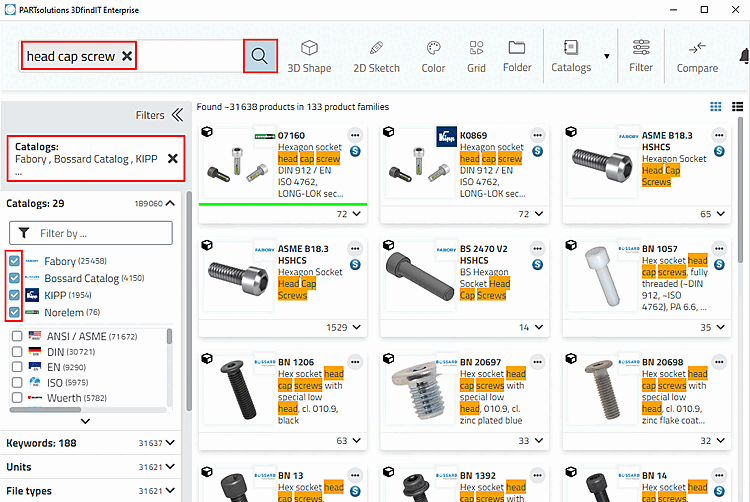Check the ISO catalog

pyautogui.click(x=17, y=382)
